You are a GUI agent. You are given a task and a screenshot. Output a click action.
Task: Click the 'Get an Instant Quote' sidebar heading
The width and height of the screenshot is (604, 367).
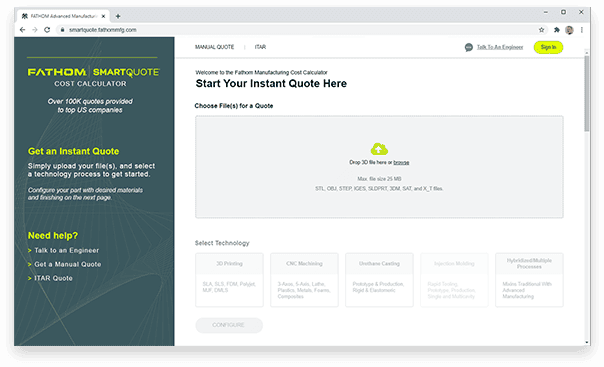74,151
